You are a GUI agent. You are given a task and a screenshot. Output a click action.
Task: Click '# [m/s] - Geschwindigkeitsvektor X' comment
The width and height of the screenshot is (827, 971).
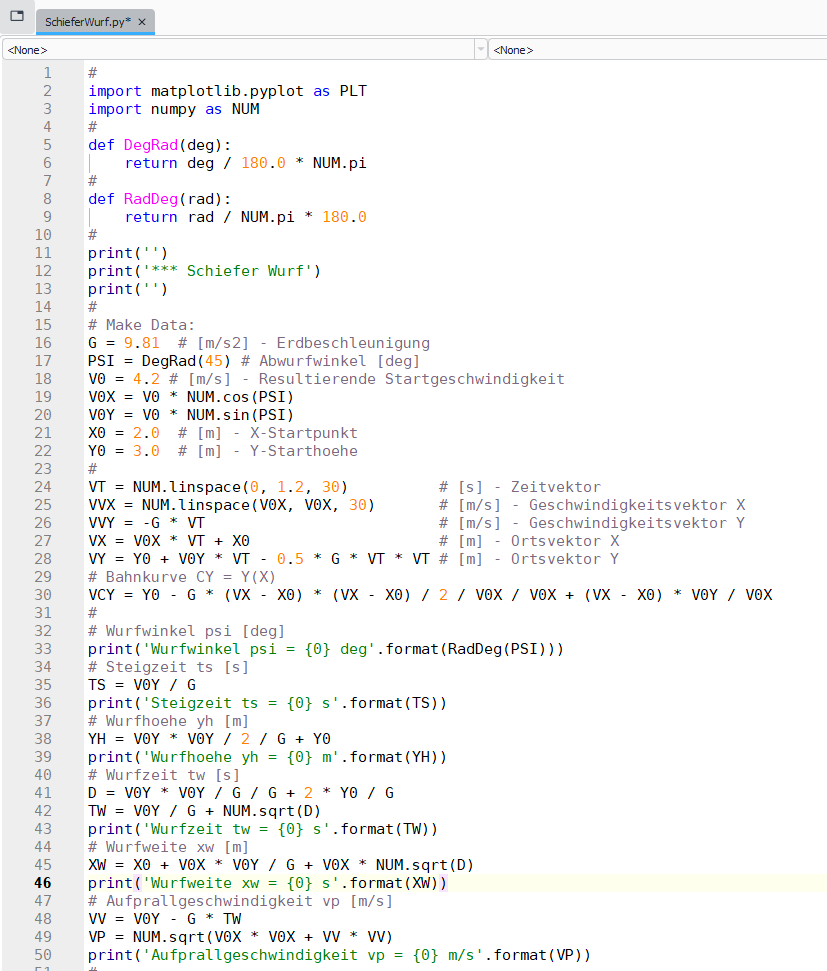click(592, 505)
